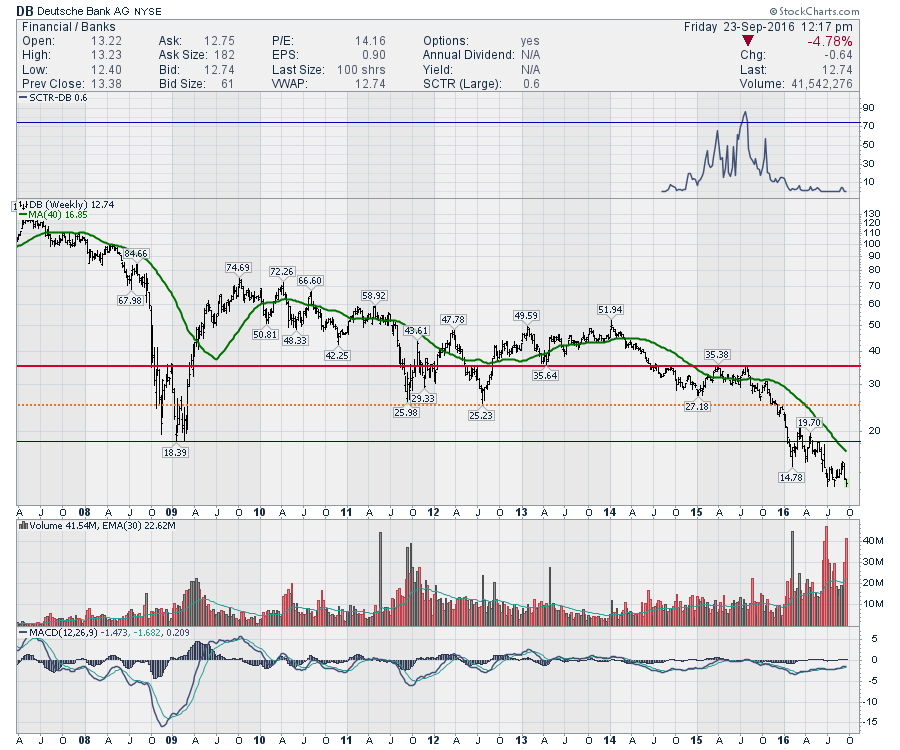
Task: Click the 35.38 price label
Action: click(717, 355)
